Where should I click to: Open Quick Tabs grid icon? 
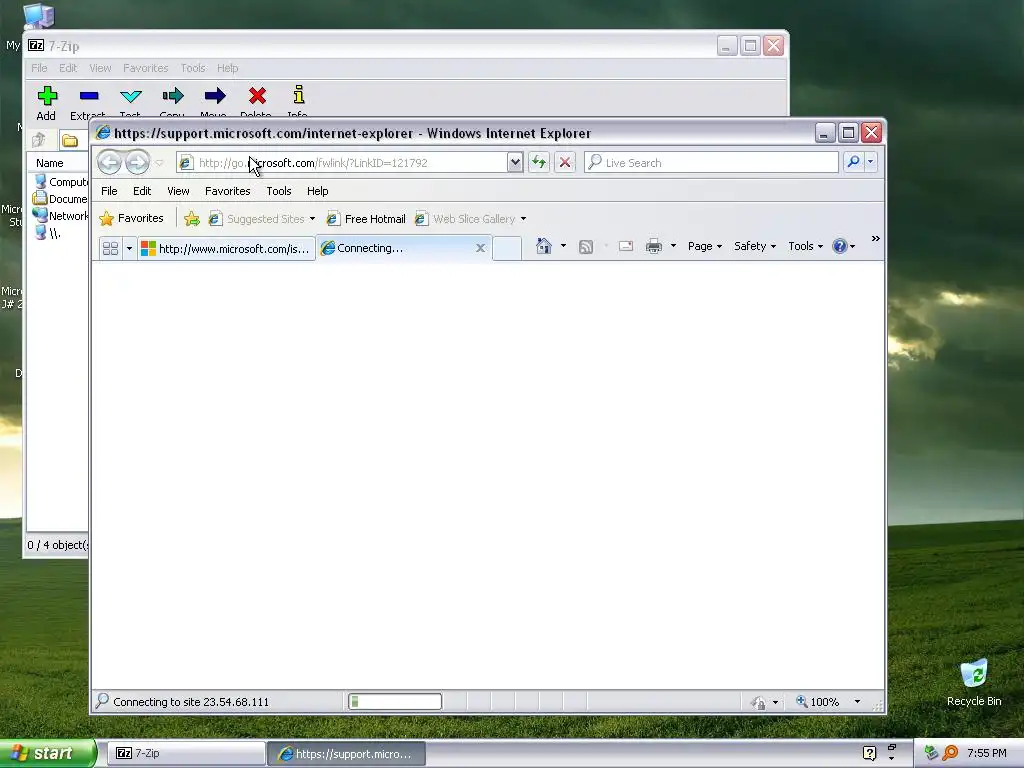(110, 249)
